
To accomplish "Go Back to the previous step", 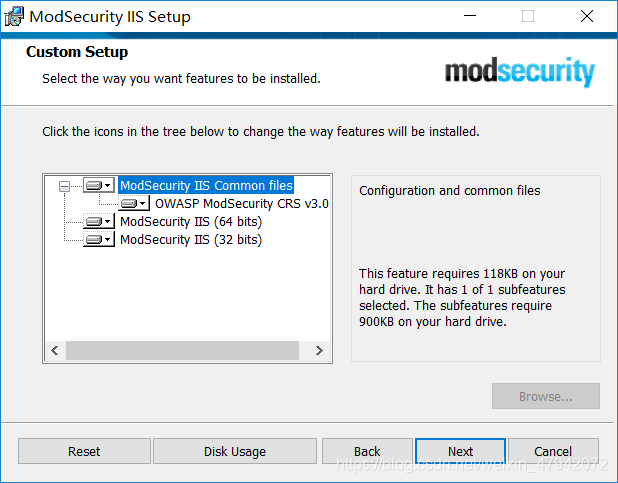I will tap(367, 451).
